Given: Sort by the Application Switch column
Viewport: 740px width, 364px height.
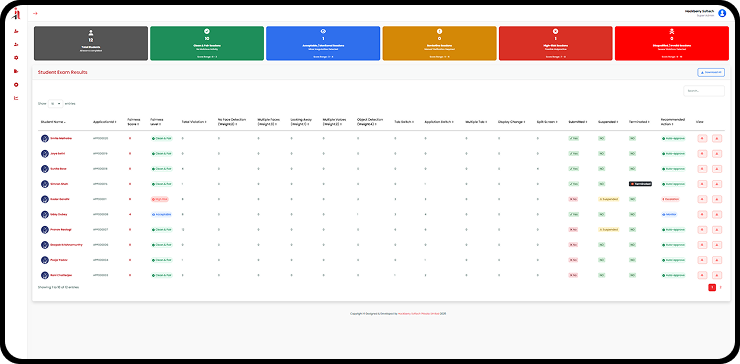Looking at the screenshot, I should (x=439, y=122).
